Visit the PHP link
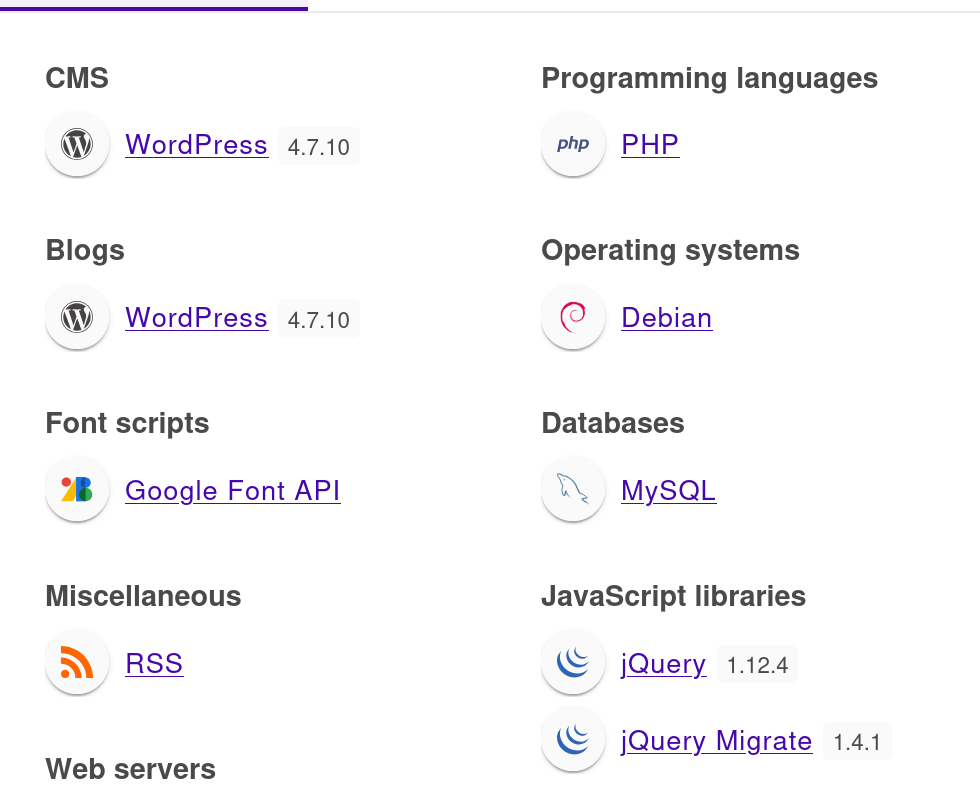 pyautogui.click(x=650, y=145)
